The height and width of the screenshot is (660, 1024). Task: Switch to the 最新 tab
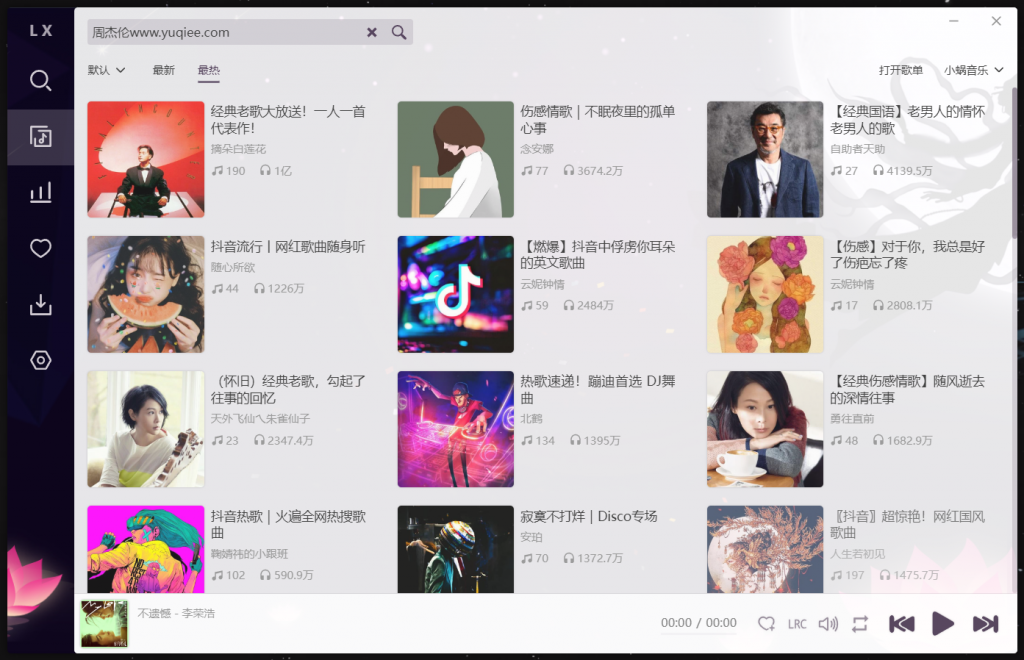(164, 70)
